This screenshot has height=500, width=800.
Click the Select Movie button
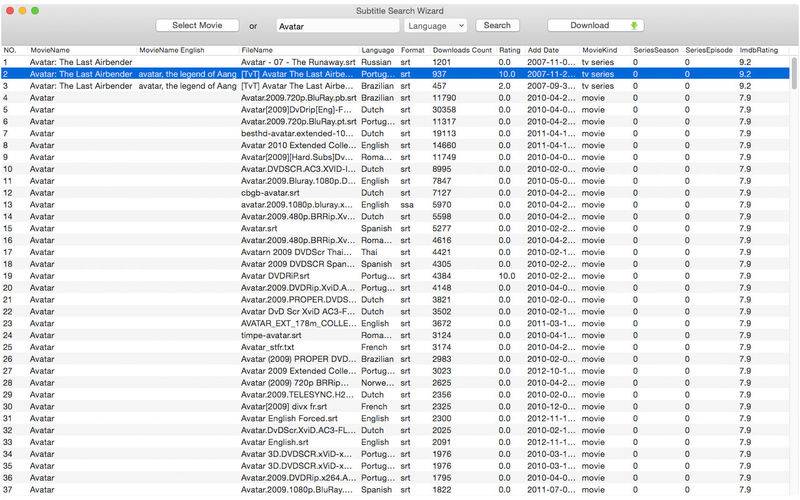pos(197,26)
